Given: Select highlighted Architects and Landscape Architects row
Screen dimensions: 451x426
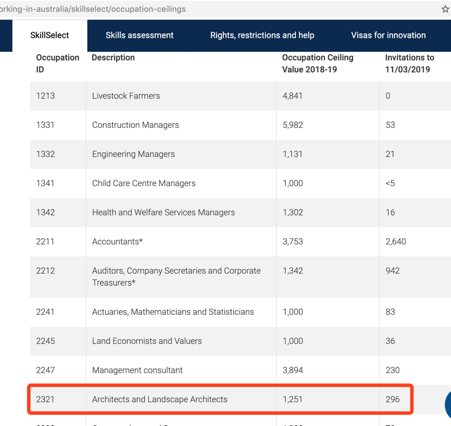Looking at the screenshot, I should pos(220,399).
